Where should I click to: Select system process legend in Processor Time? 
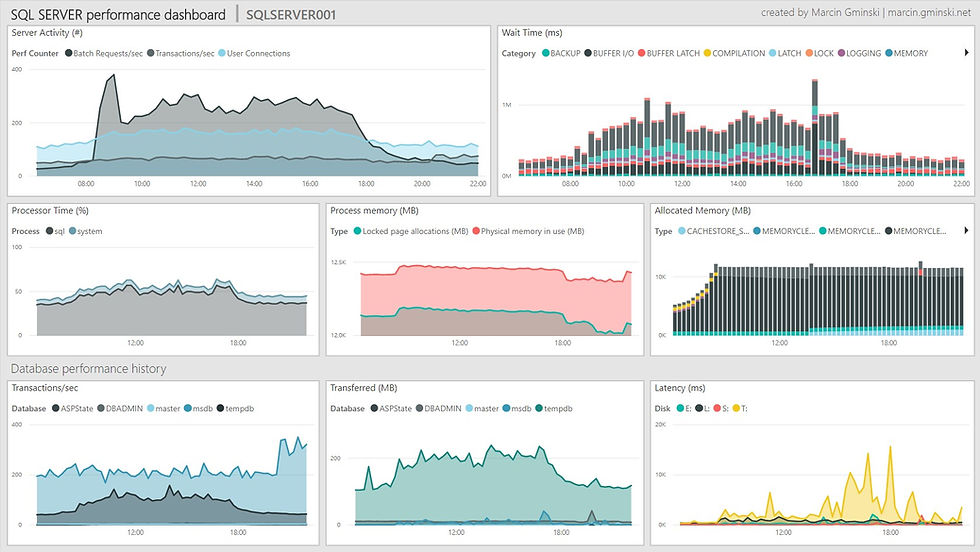pos(86,231)
